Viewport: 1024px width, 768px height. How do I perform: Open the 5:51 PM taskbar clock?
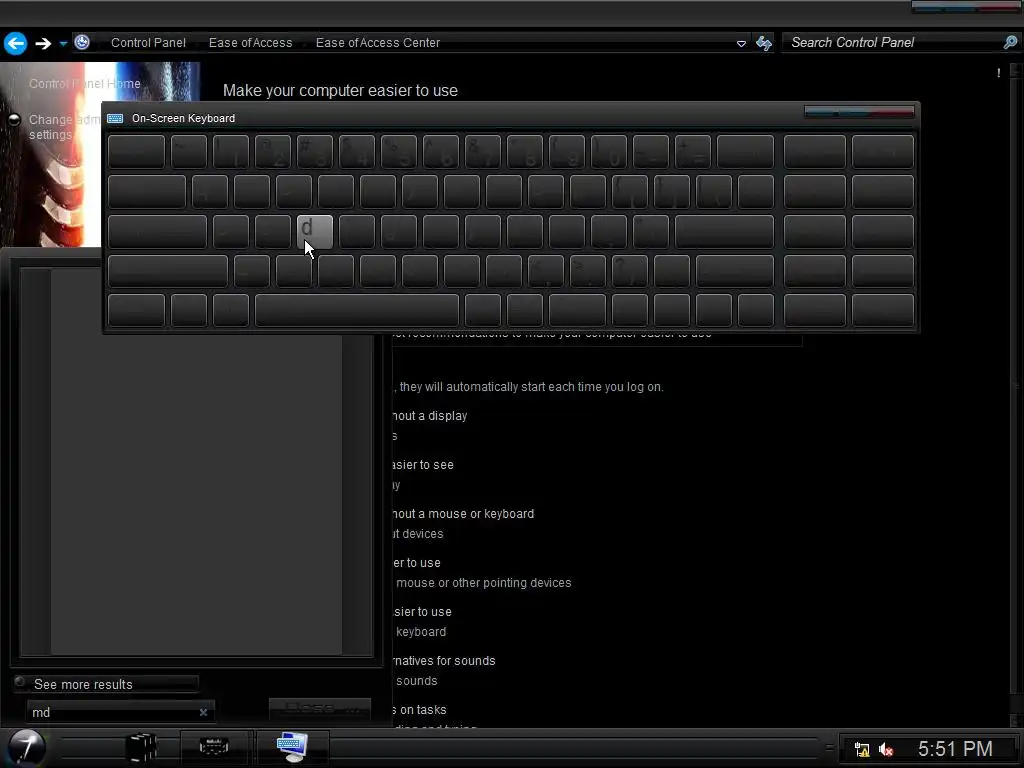(x=955, y=749)
